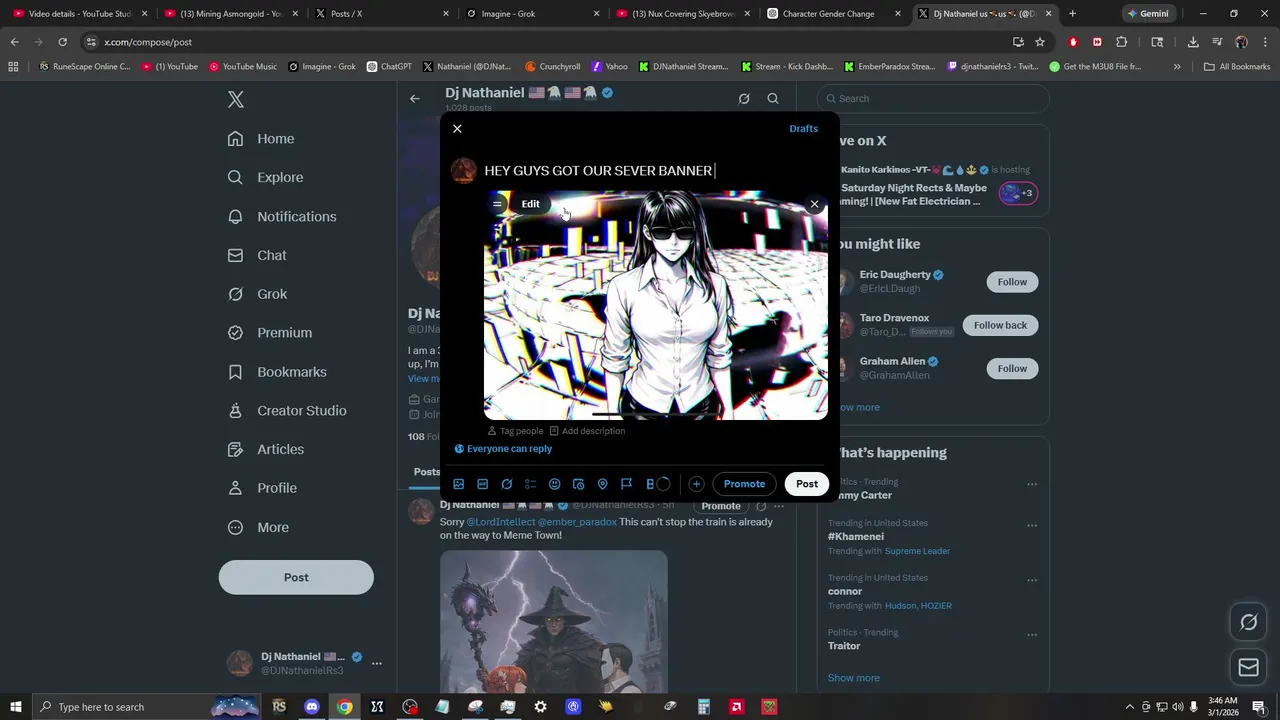The width and height of the screenshot is (1280, 720).
Task: Click the large sidebar Post button
Action: 296,577
